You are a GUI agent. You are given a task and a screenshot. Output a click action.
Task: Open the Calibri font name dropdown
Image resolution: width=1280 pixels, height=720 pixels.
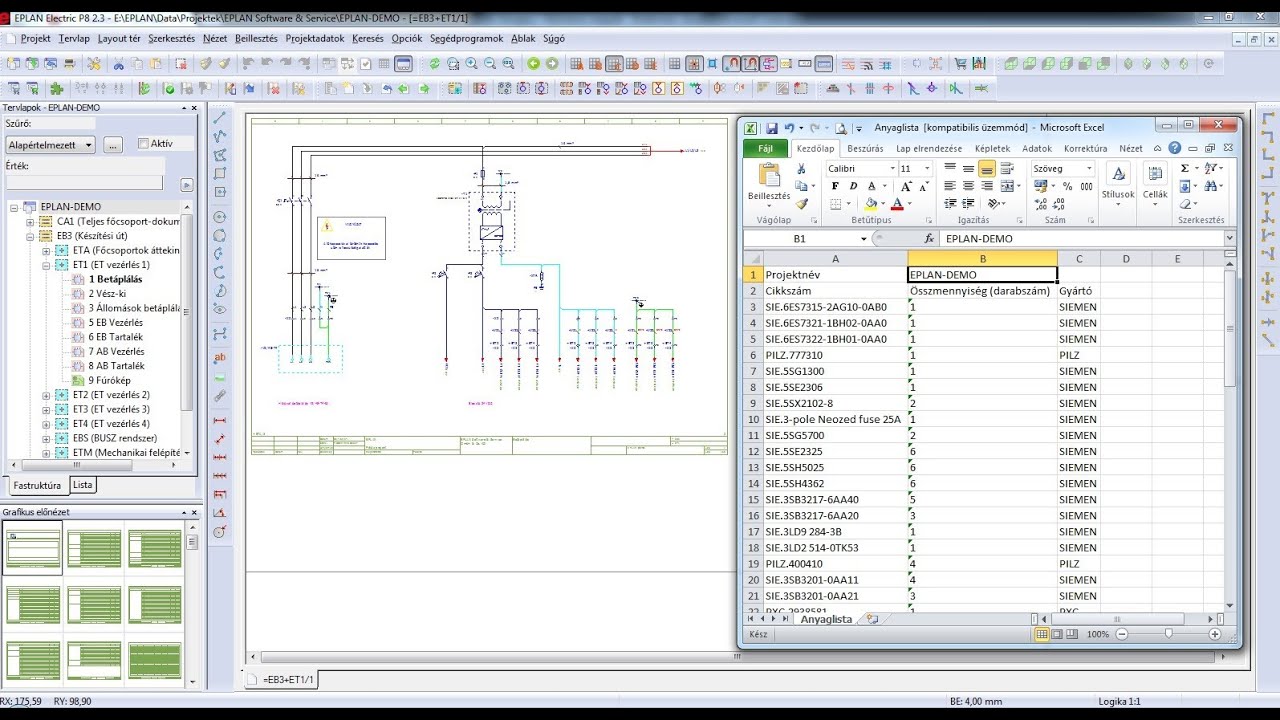pyautogui.click(x=891, y=169)
